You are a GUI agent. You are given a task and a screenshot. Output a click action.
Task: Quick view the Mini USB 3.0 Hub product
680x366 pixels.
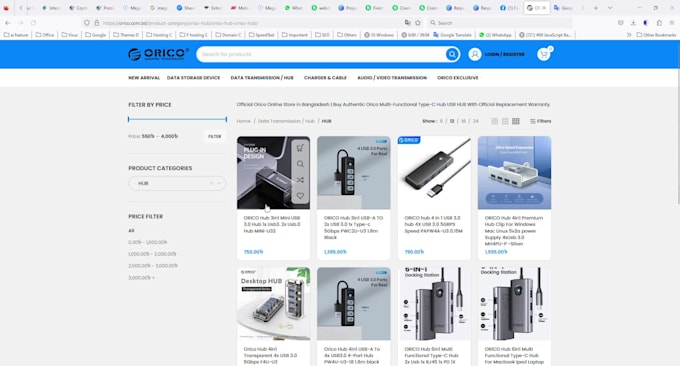click(x=300, y=164)
